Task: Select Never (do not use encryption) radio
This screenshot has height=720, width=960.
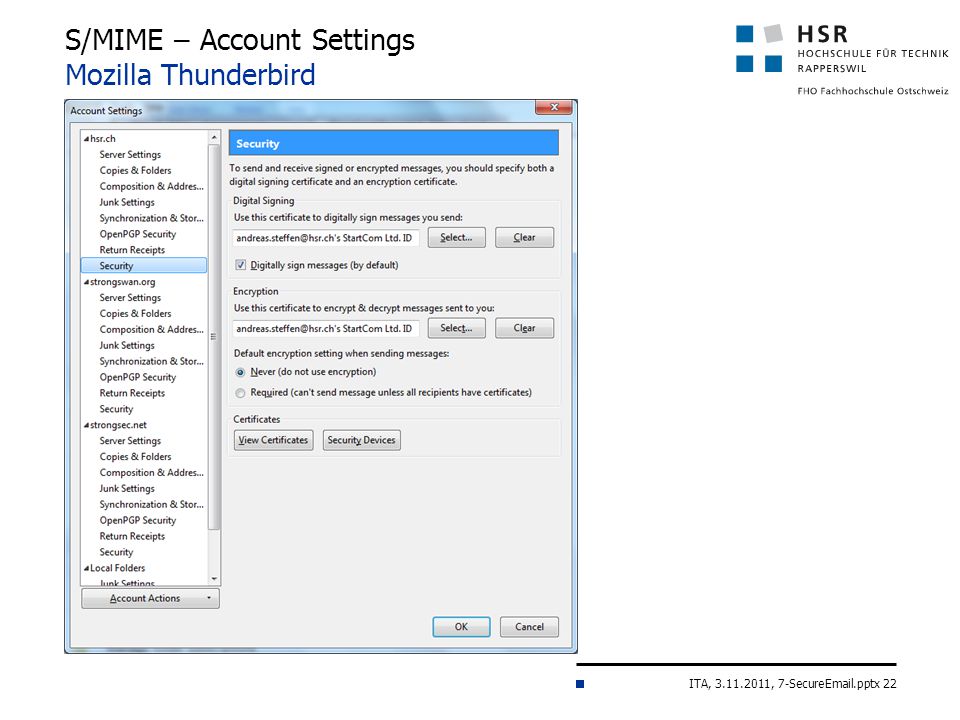Action: pos(241,372)
